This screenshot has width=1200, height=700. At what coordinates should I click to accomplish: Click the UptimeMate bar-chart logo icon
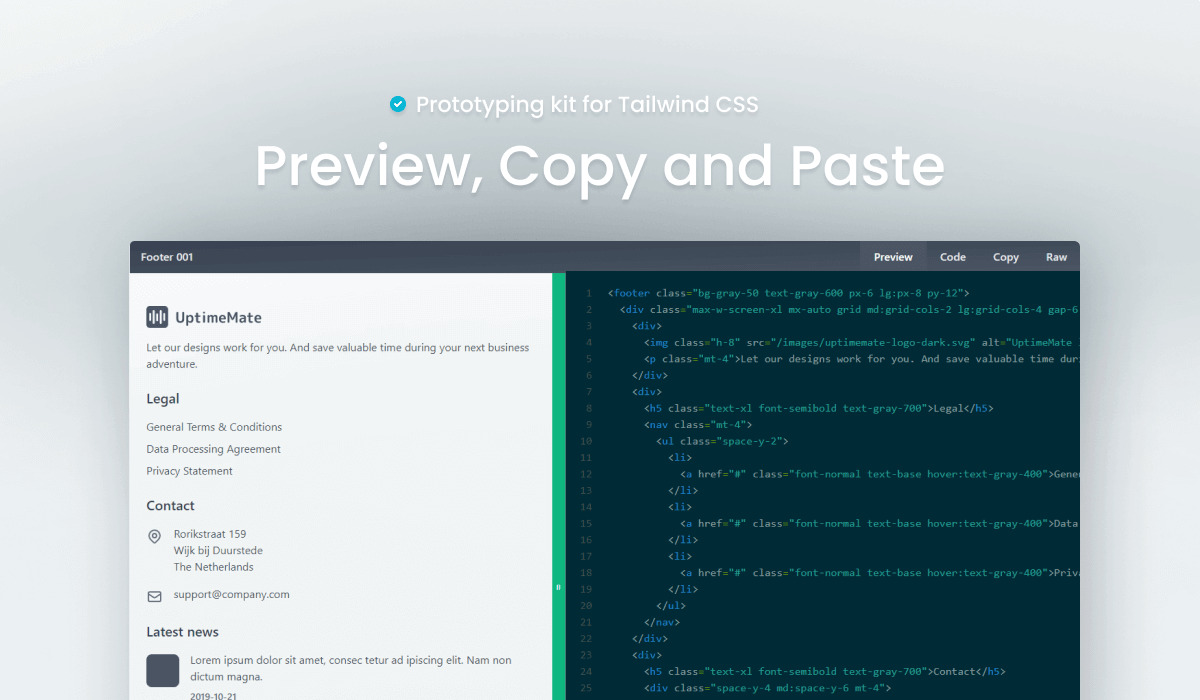pos(157,317)
